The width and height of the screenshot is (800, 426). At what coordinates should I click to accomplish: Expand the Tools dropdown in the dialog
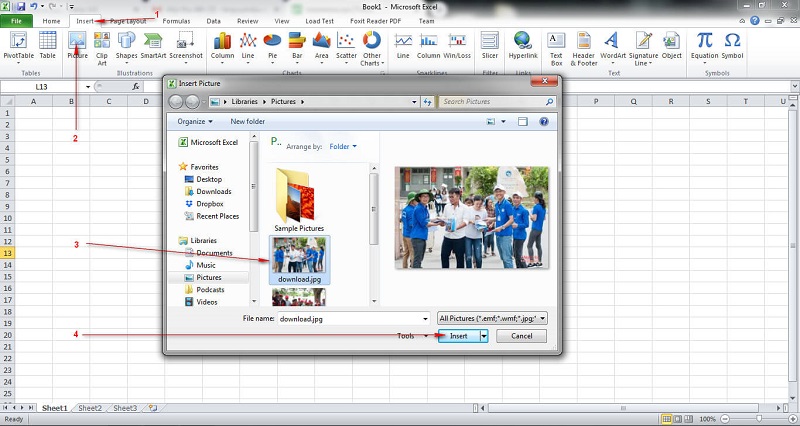410,336
